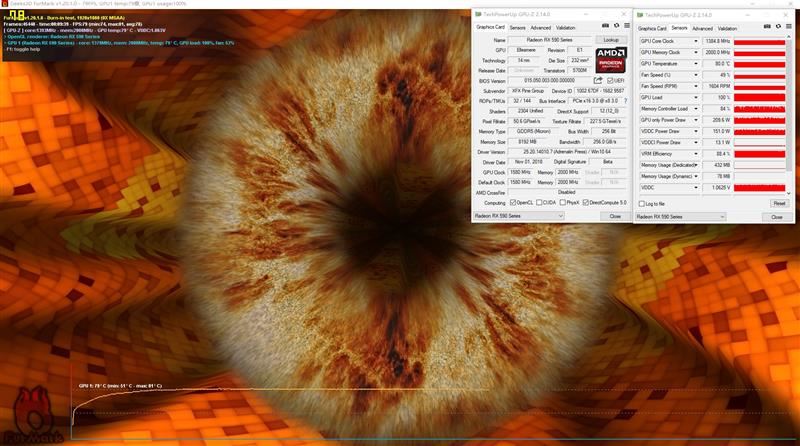Expand the GPU Core Clock sensor dropdown

click(x=695, y=41)
